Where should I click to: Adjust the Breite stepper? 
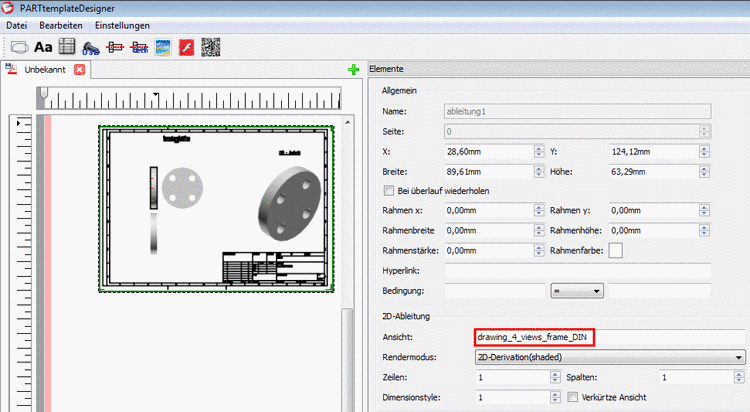(x=539, y=172)
